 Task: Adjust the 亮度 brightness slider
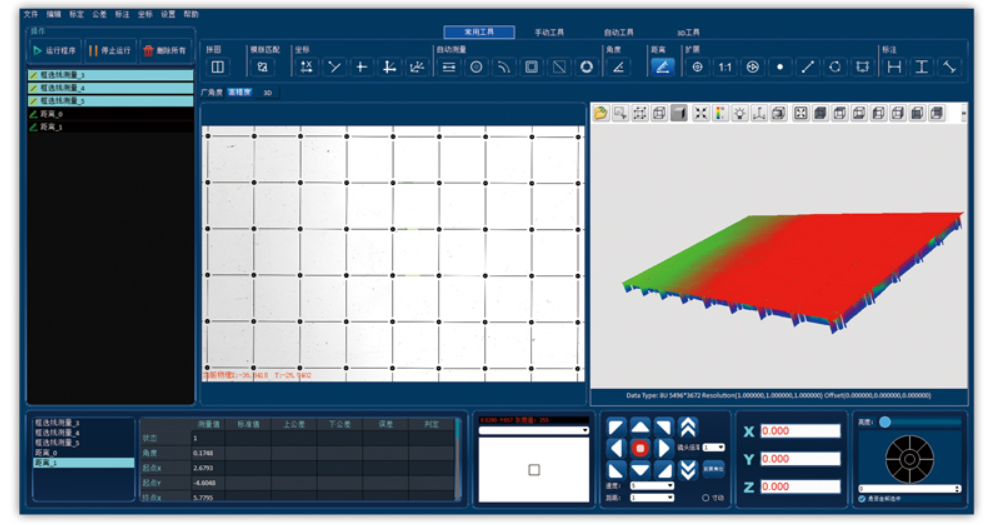(919, 422)
